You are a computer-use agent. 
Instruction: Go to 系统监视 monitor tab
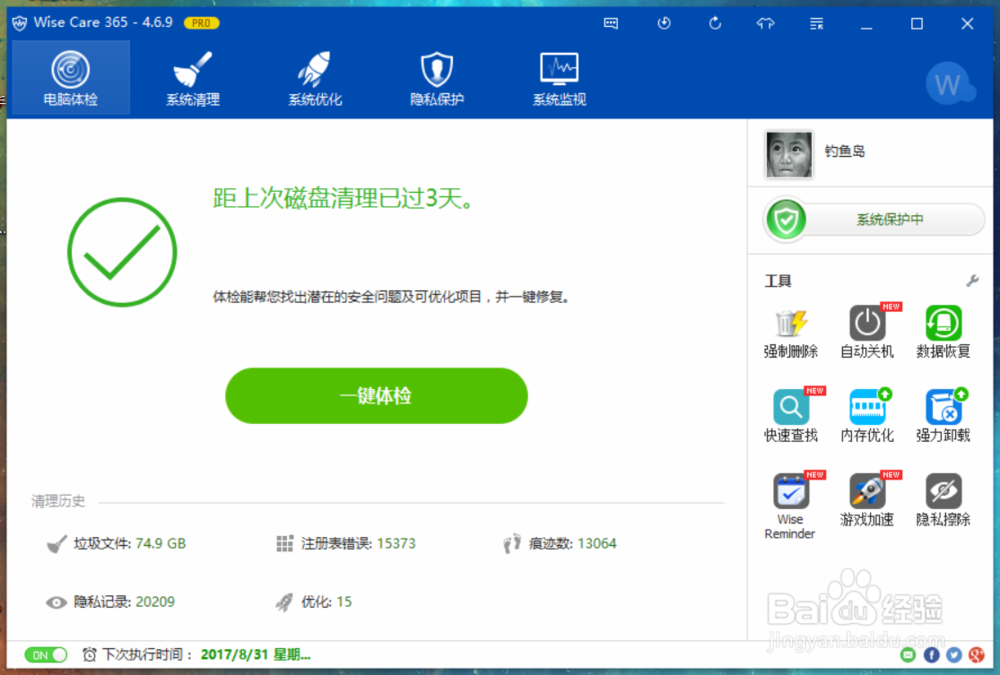559,78
